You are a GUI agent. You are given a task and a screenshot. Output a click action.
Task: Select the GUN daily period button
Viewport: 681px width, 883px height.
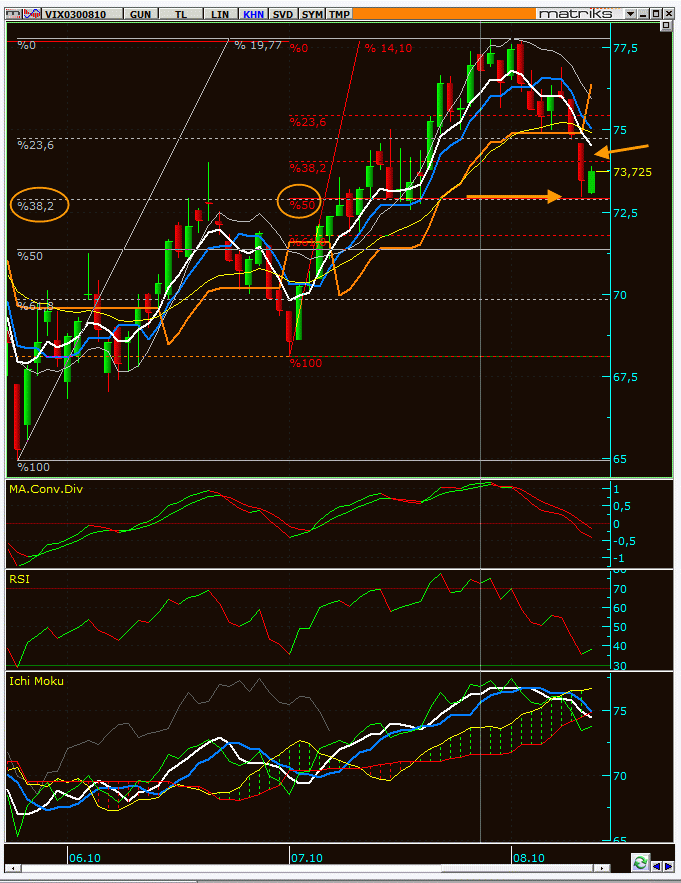pos(141,14)
